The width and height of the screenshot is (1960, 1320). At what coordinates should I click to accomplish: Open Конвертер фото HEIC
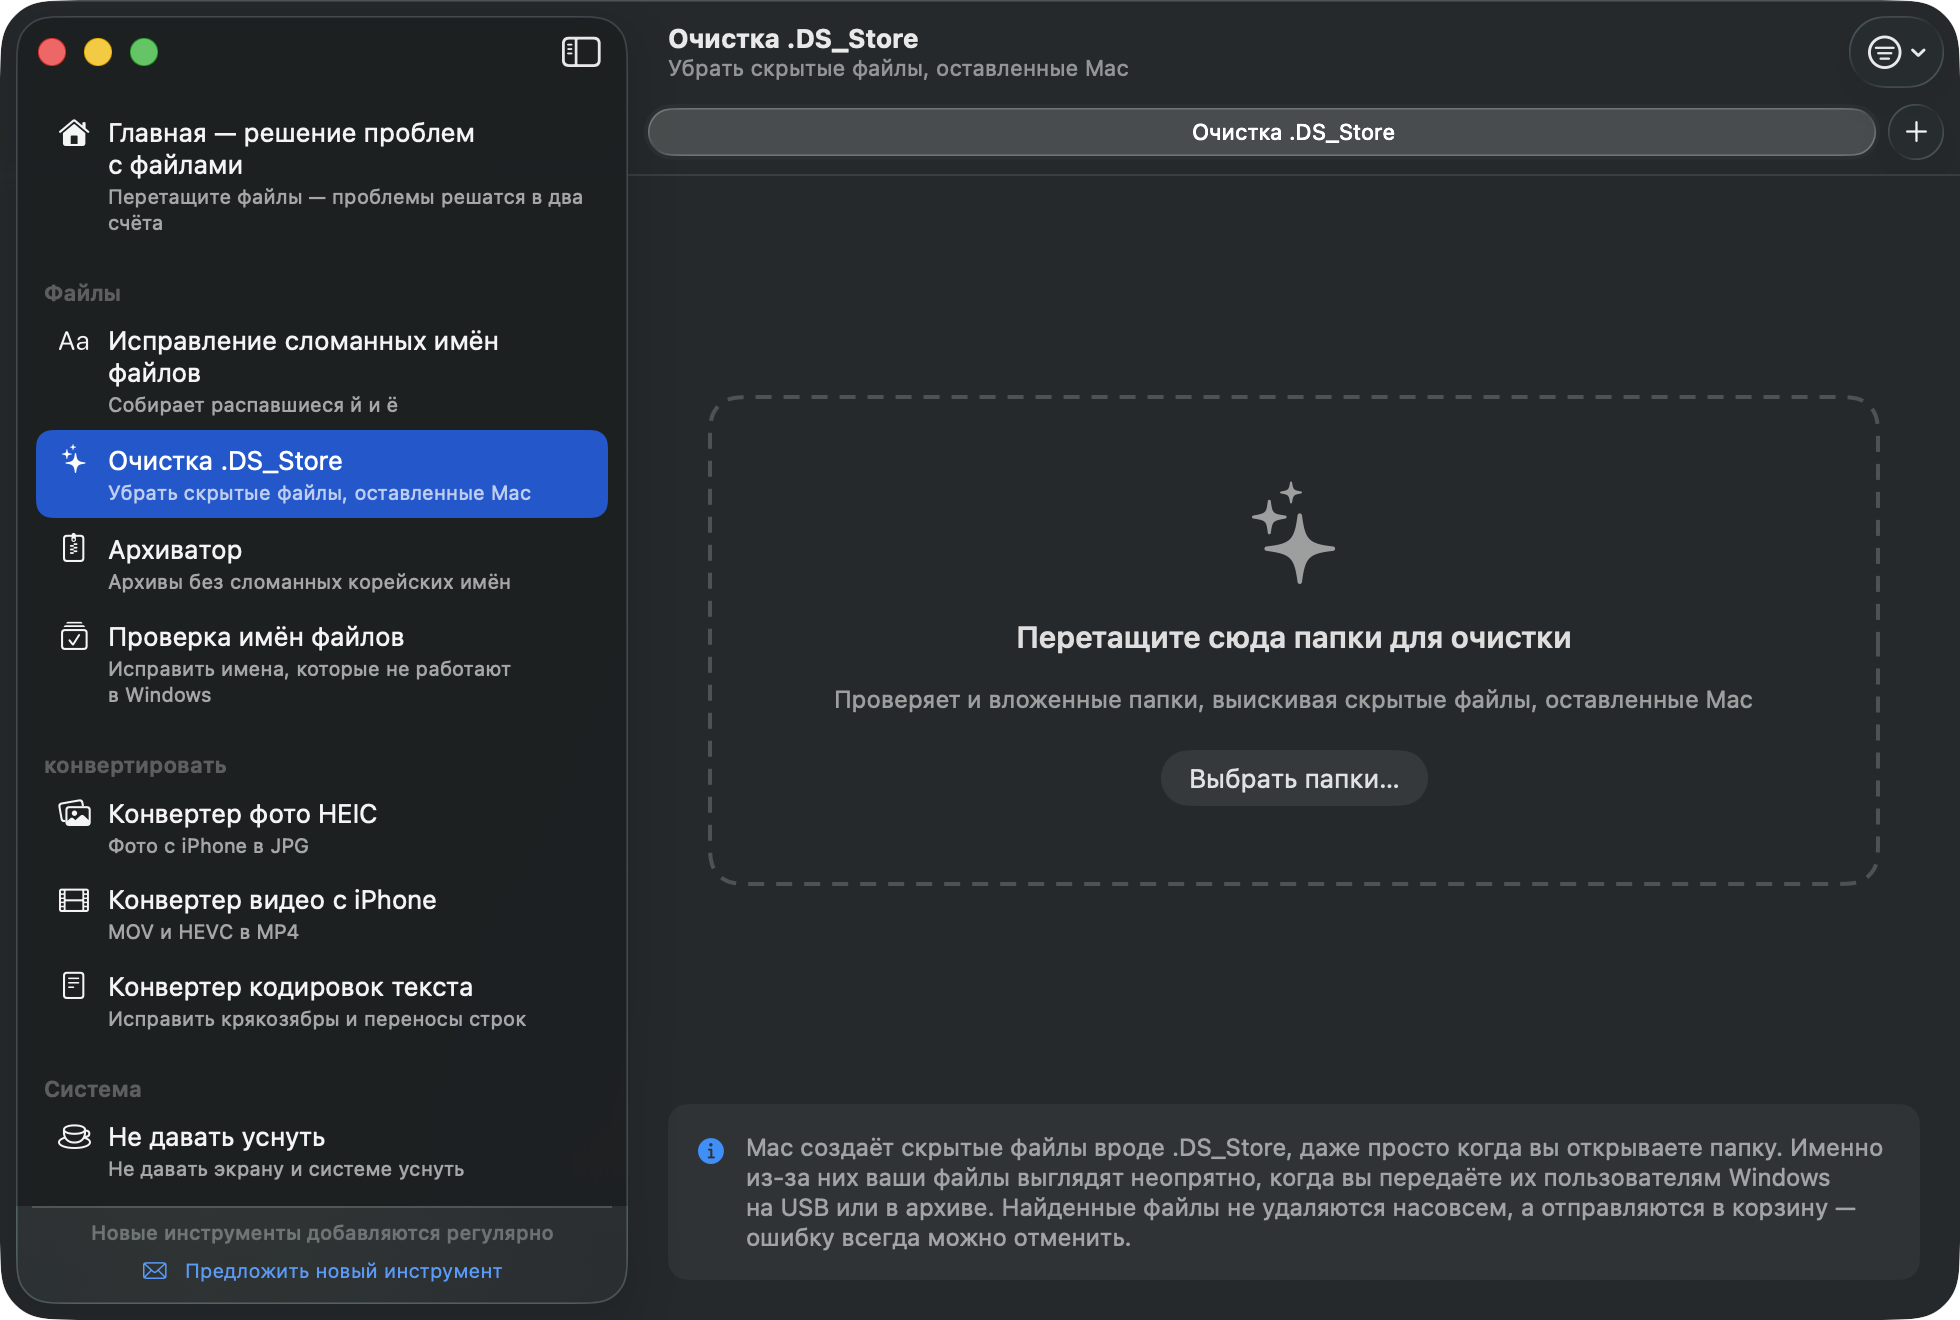(x=322, y=828)
